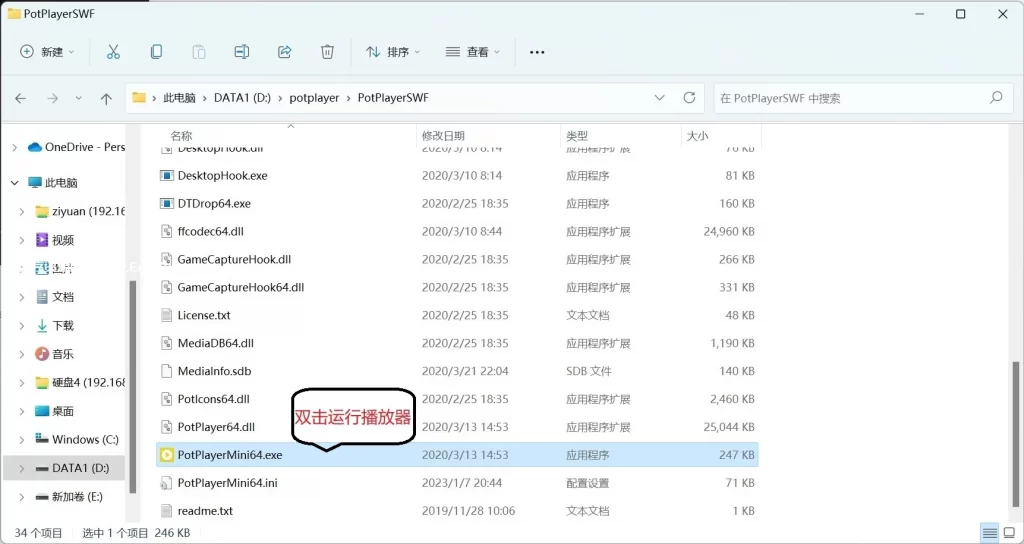Select the PotPlayerMini64.exe file

coord(230,455)
